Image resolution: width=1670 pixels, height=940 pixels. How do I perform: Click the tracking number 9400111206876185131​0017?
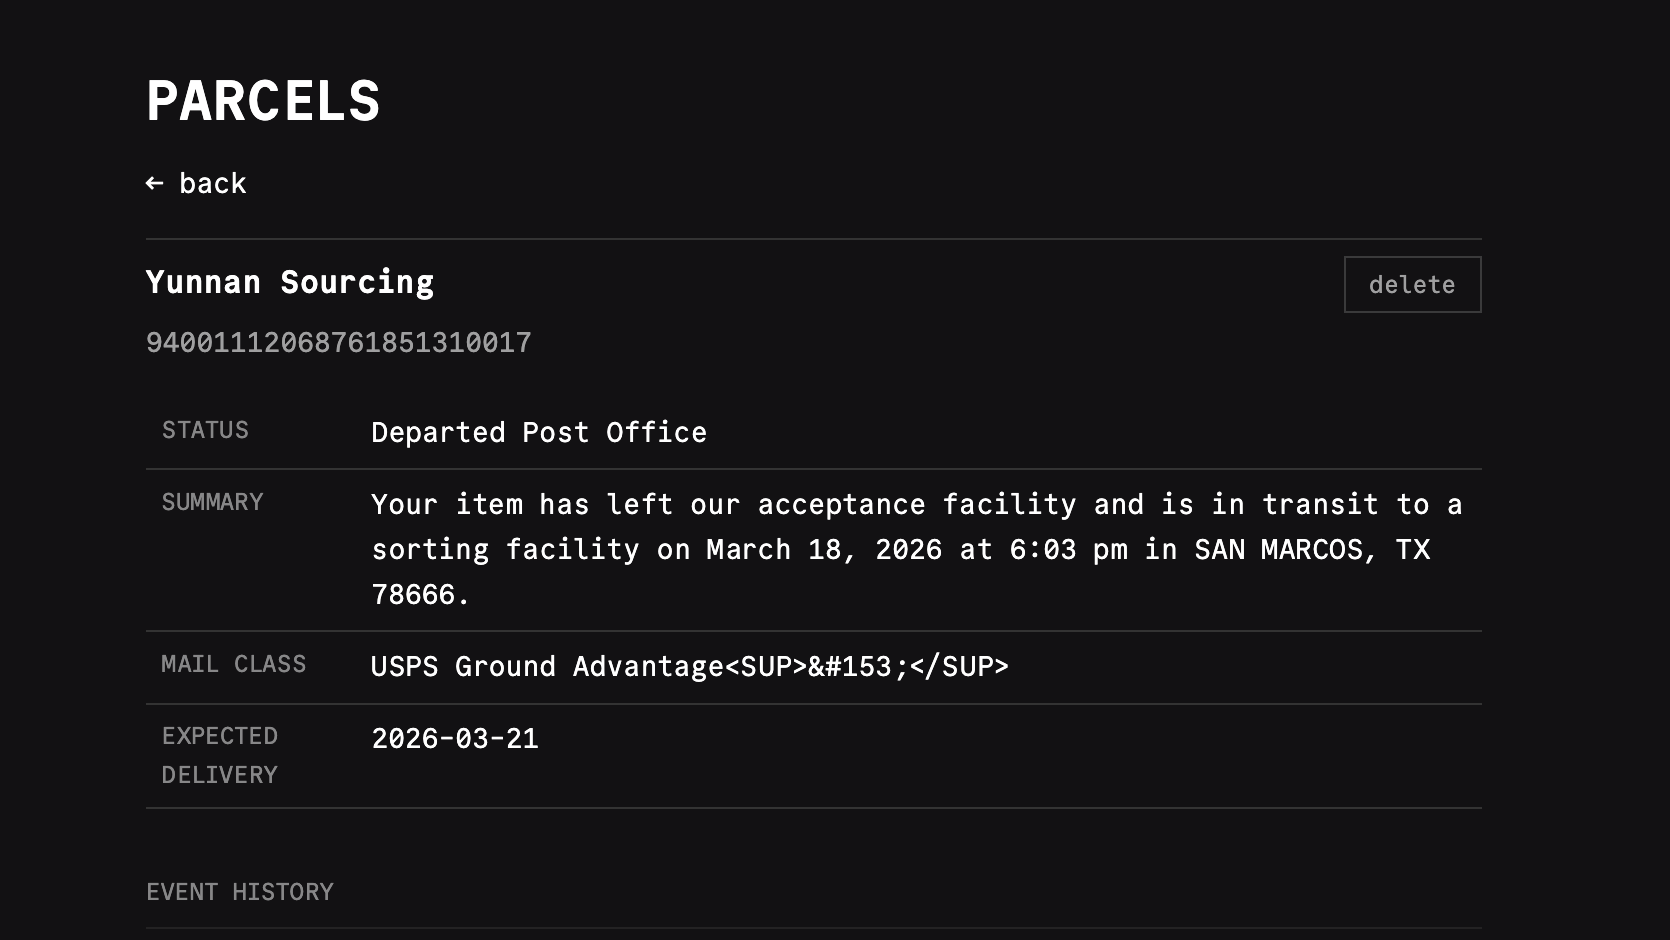pyautogui.click(x=339, y=343)
